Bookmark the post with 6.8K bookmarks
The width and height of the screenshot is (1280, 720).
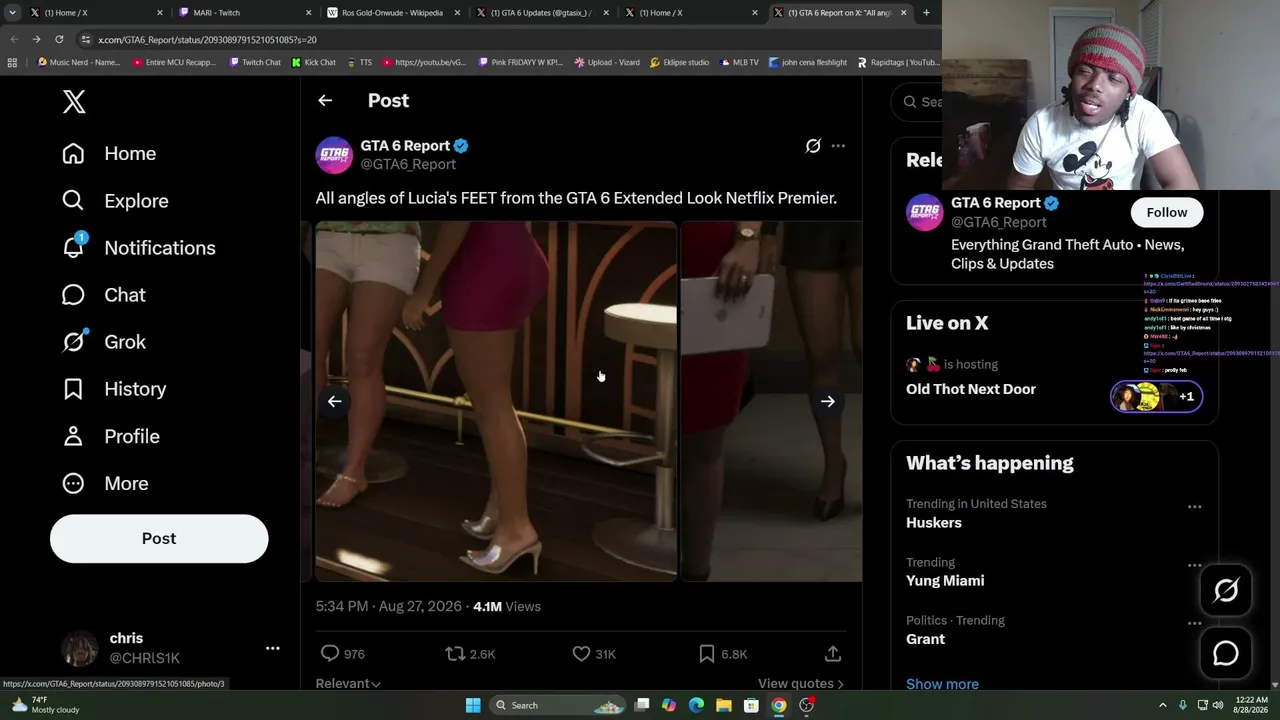[x=707, y=653]
